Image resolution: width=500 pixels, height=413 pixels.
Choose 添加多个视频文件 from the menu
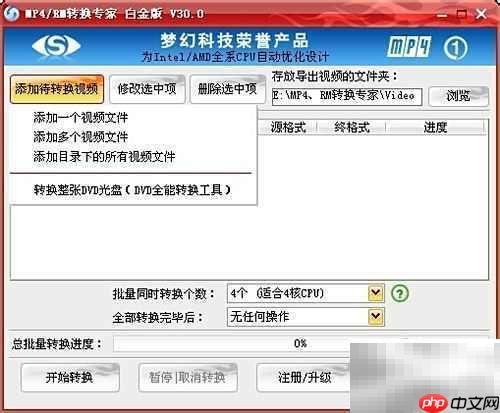(80, 137)
